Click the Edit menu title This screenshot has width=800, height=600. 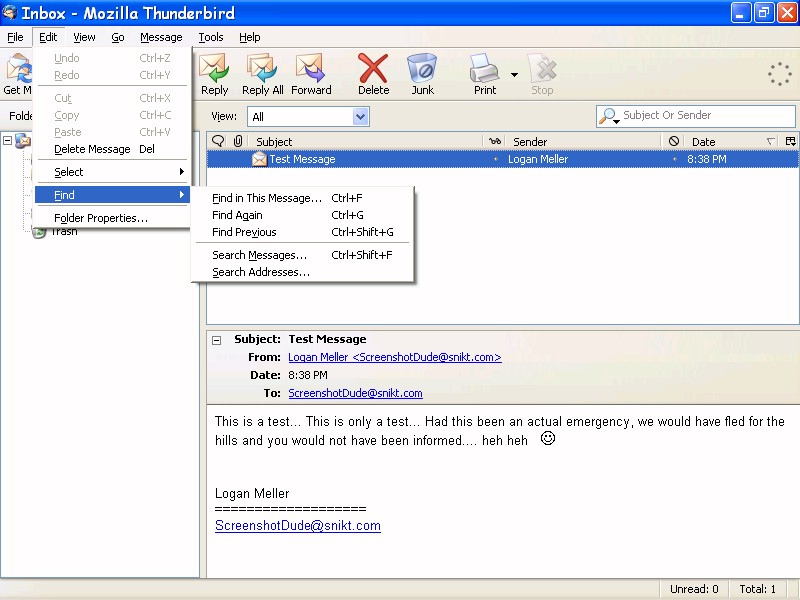[x=48, y=37]
